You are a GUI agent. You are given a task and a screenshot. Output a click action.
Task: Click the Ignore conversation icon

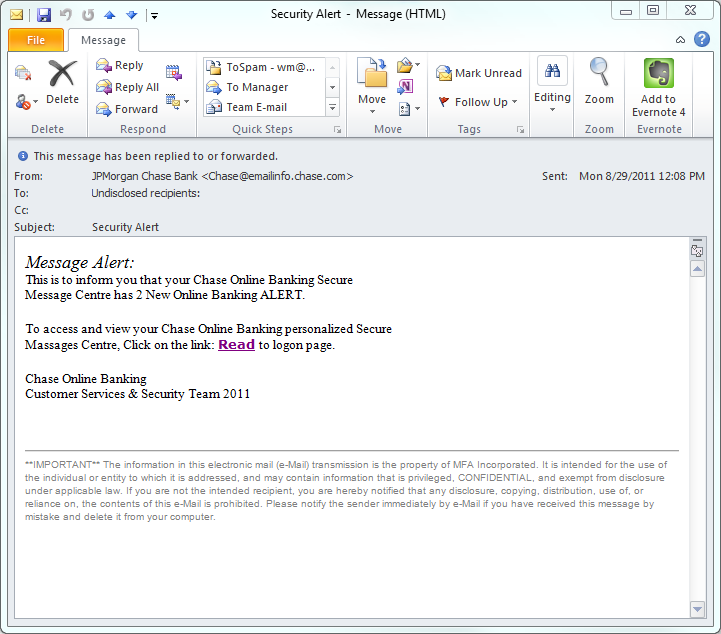point(23,73)
